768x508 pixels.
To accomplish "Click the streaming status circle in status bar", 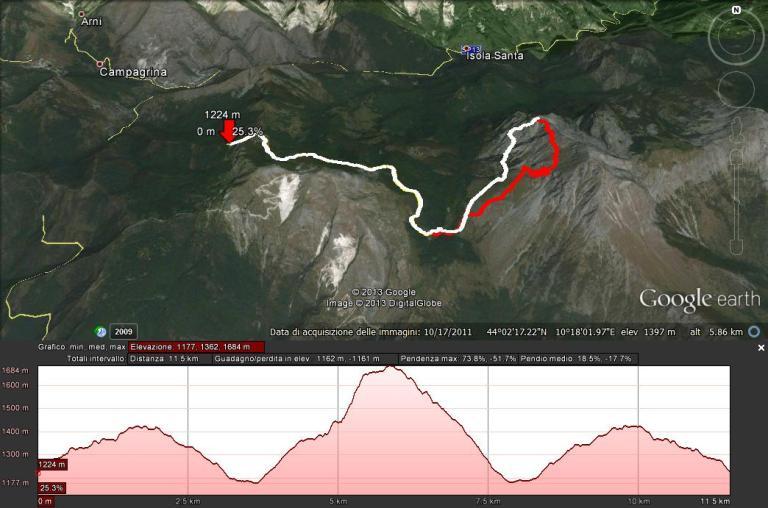I will click(754, 332).
